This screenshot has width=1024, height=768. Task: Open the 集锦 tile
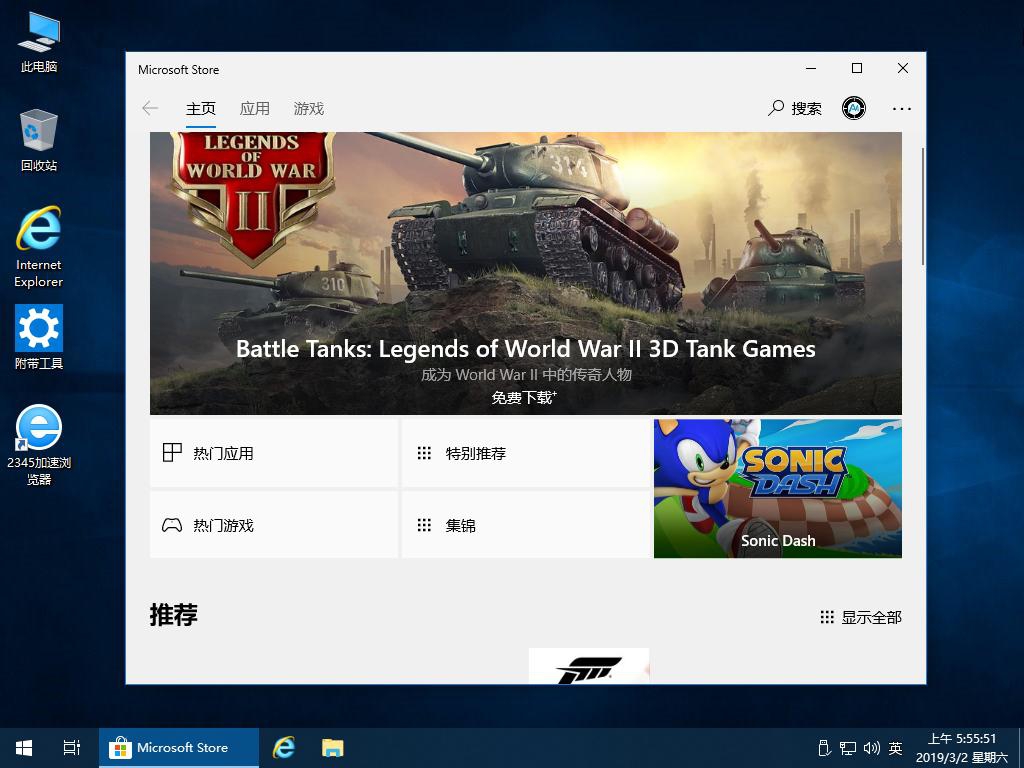pyautogui.click(x=526, y=525)
